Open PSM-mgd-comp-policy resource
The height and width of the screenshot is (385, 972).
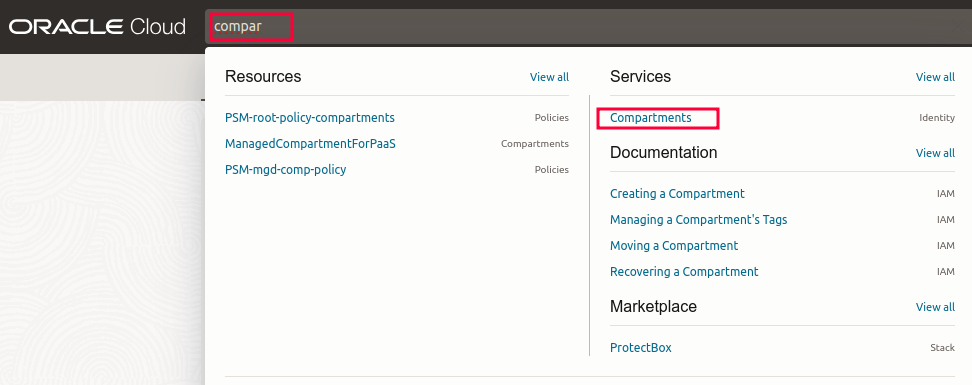pos(285,170)
